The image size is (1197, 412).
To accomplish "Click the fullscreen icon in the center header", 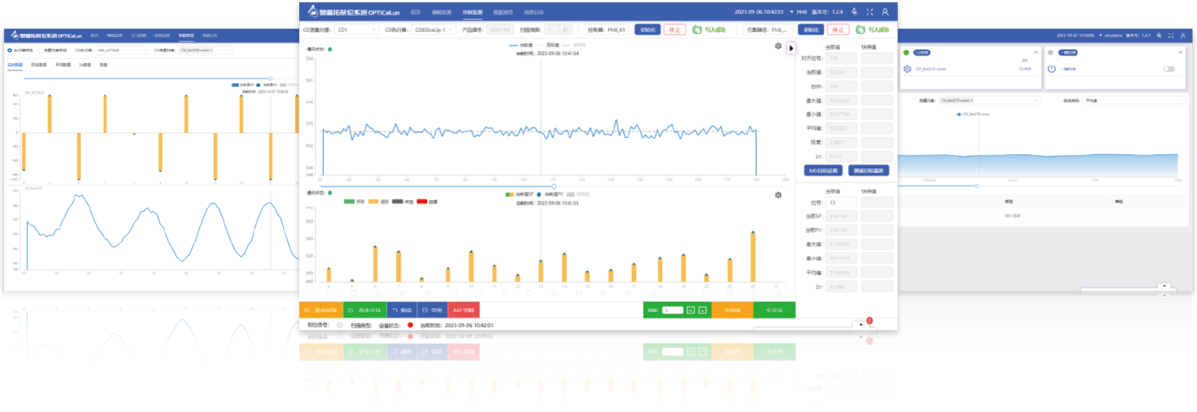I will click(870, 12).
